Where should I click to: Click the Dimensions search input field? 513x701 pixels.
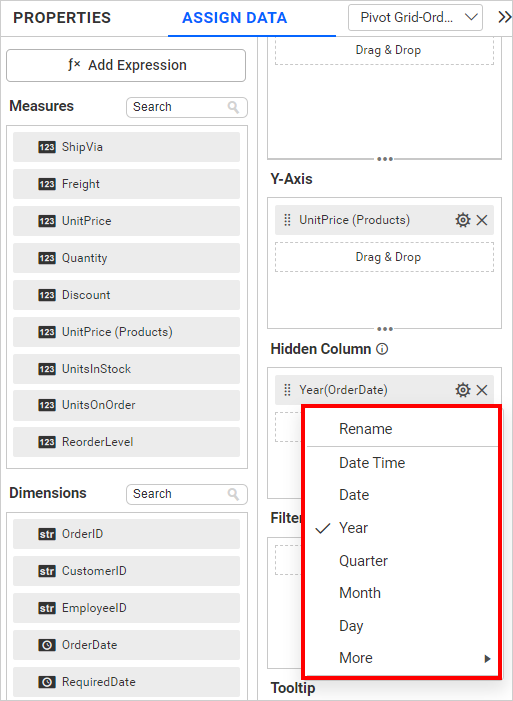point(187,494)
